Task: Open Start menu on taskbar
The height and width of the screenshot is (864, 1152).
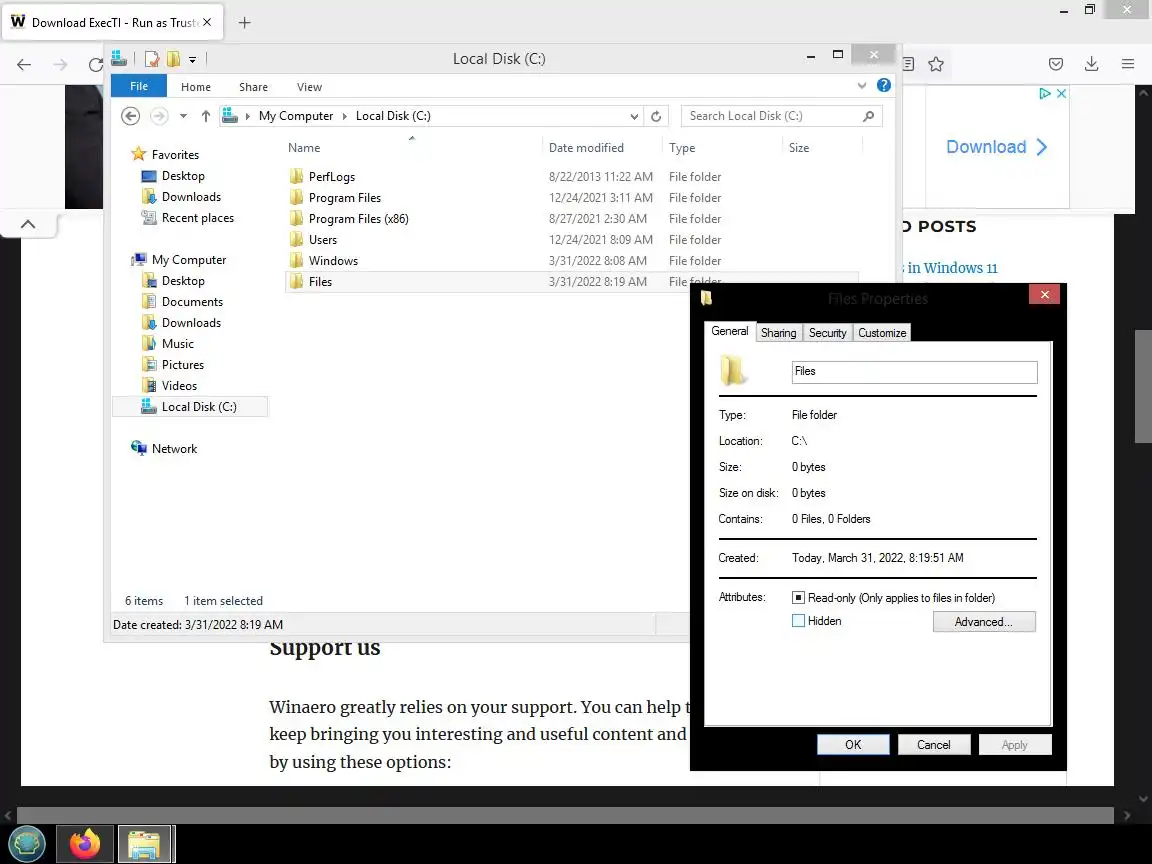Action: click(x=26, y=843)
